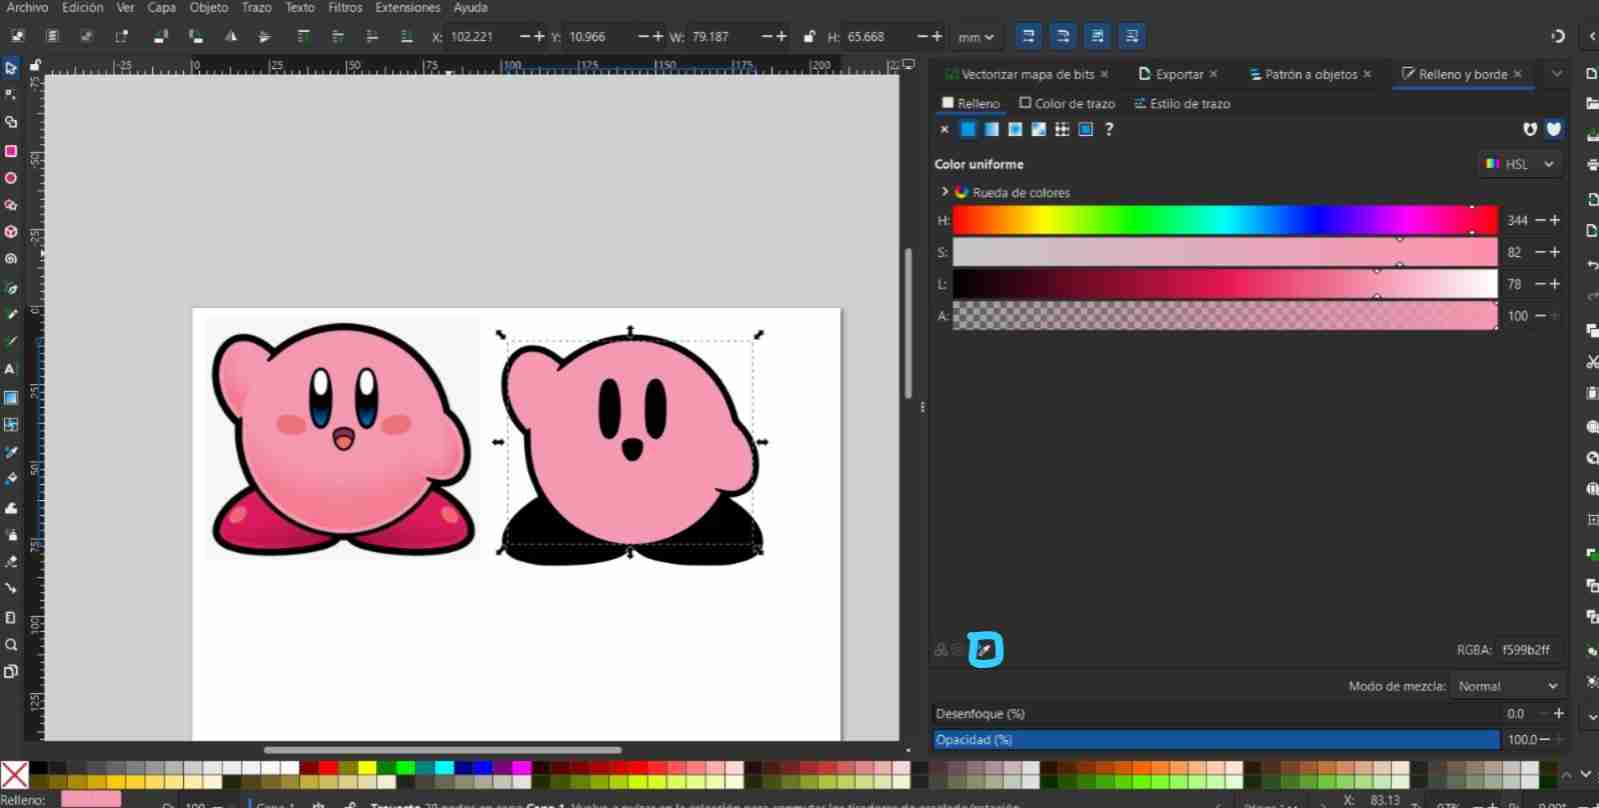Toggle move gradients with object
The width and height of the screenshot is (1599, 808).
pyautogui.click(x=1097, y=37)
